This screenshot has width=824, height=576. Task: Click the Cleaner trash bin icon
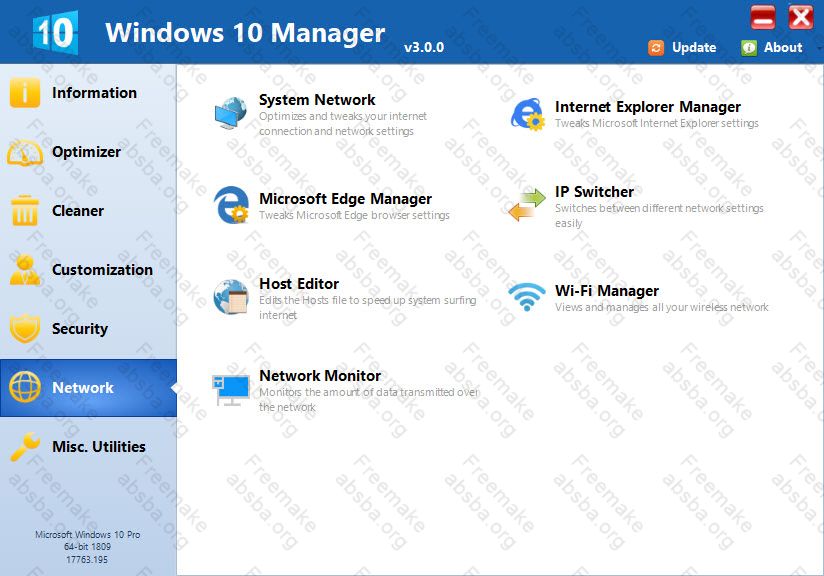(24, 211)
